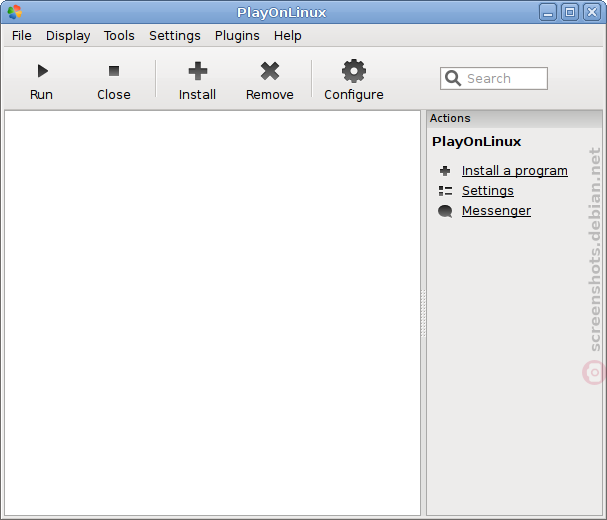Click the splitter handle between panels
Viewport: 607px width, 520px height.
coord(423,313)
